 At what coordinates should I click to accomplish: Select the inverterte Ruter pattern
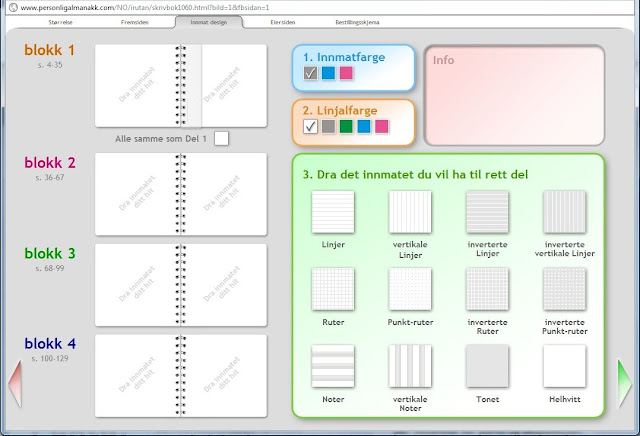pyautogui.click(x=487, y=289)
